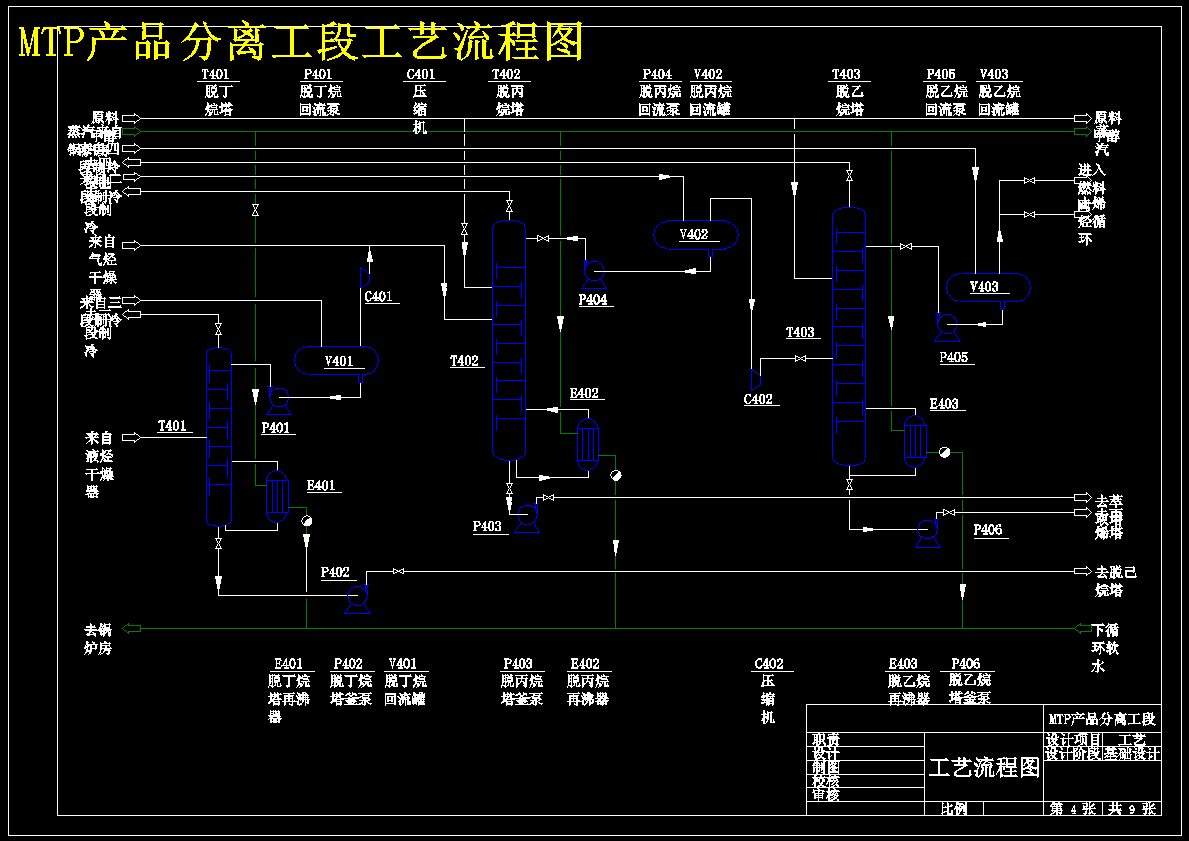Select the T402 depropanizer column symbol

tap(509, 340)
